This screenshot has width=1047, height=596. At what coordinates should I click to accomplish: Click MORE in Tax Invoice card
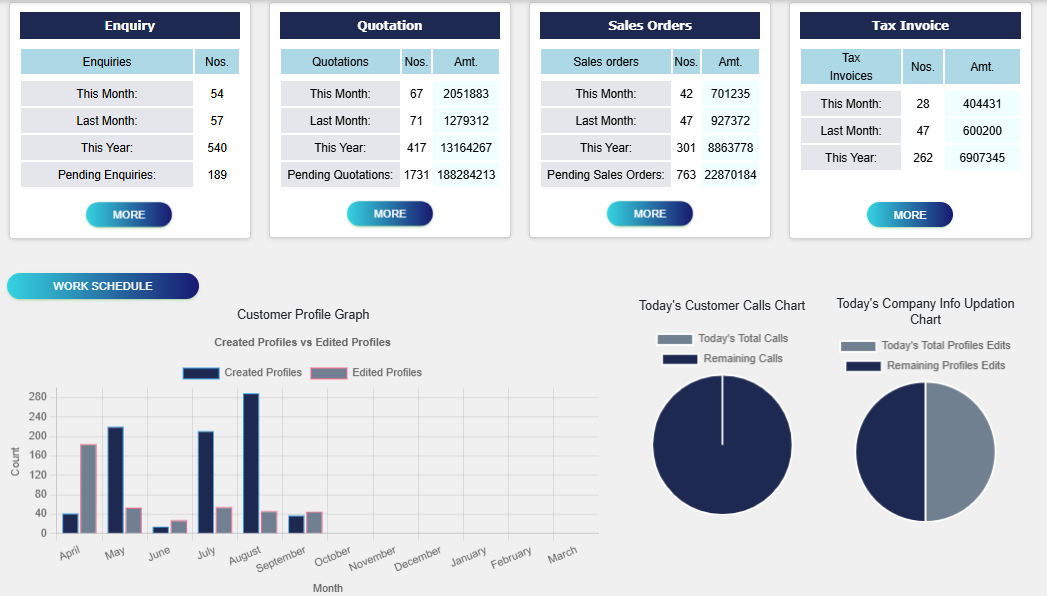click(909, 215)
